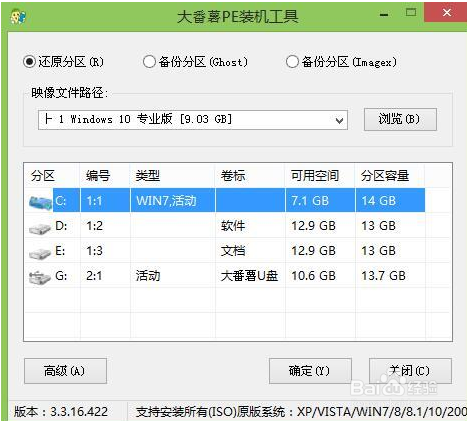This screenshot has height=421, width=467.
Task: Sort by 可用空间 column header
Action: point(315,176)
